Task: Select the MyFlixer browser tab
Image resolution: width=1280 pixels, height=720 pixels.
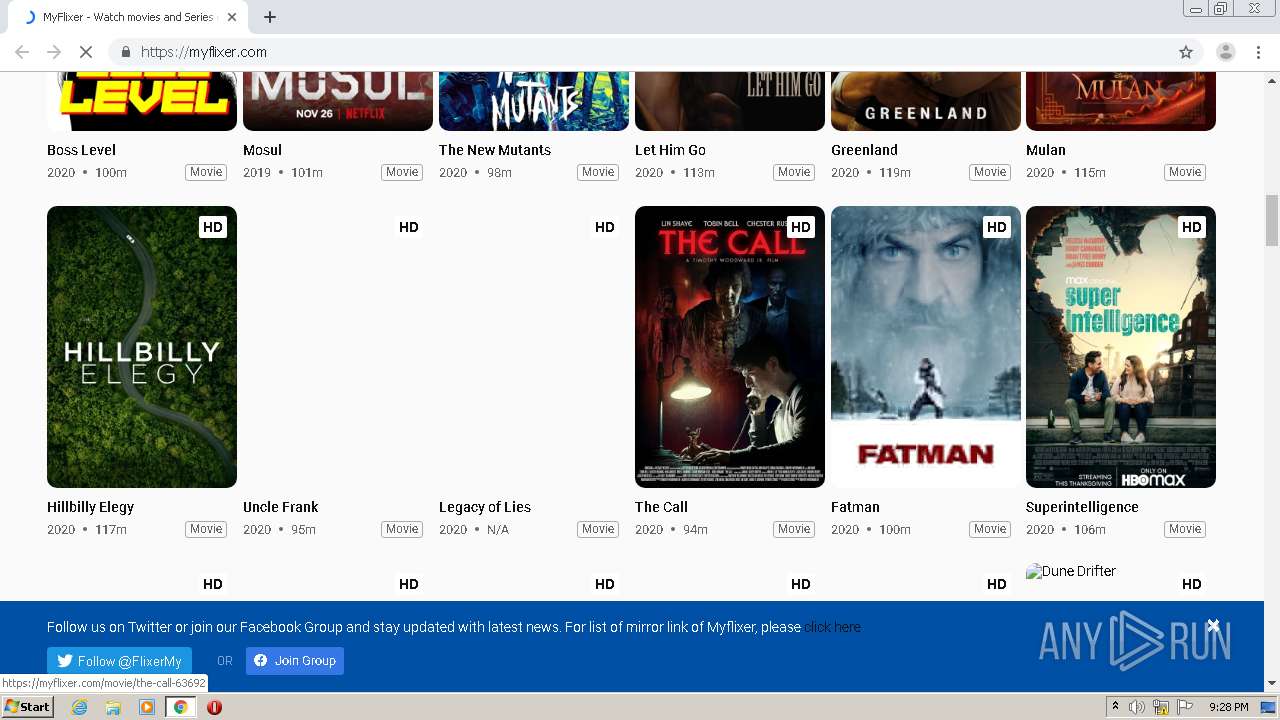Action: (128, 17)
